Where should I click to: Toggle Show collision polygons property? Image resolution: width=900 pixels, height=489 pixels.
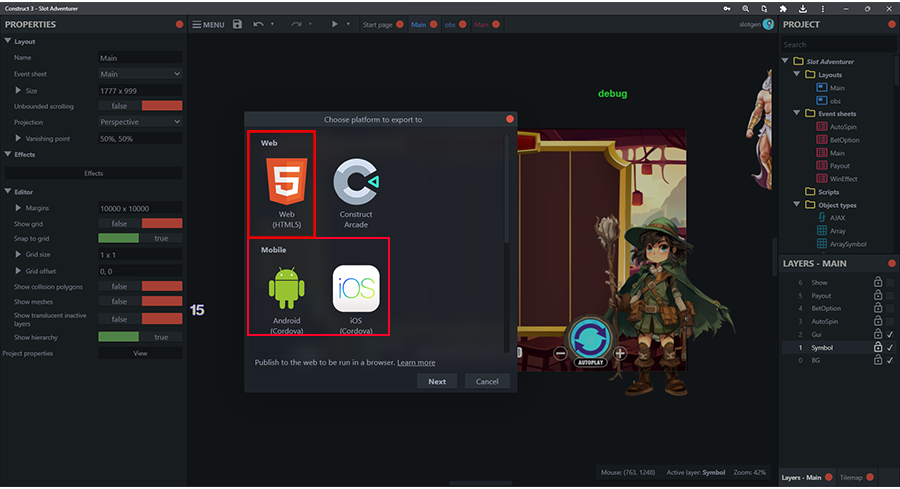[140, 286]
